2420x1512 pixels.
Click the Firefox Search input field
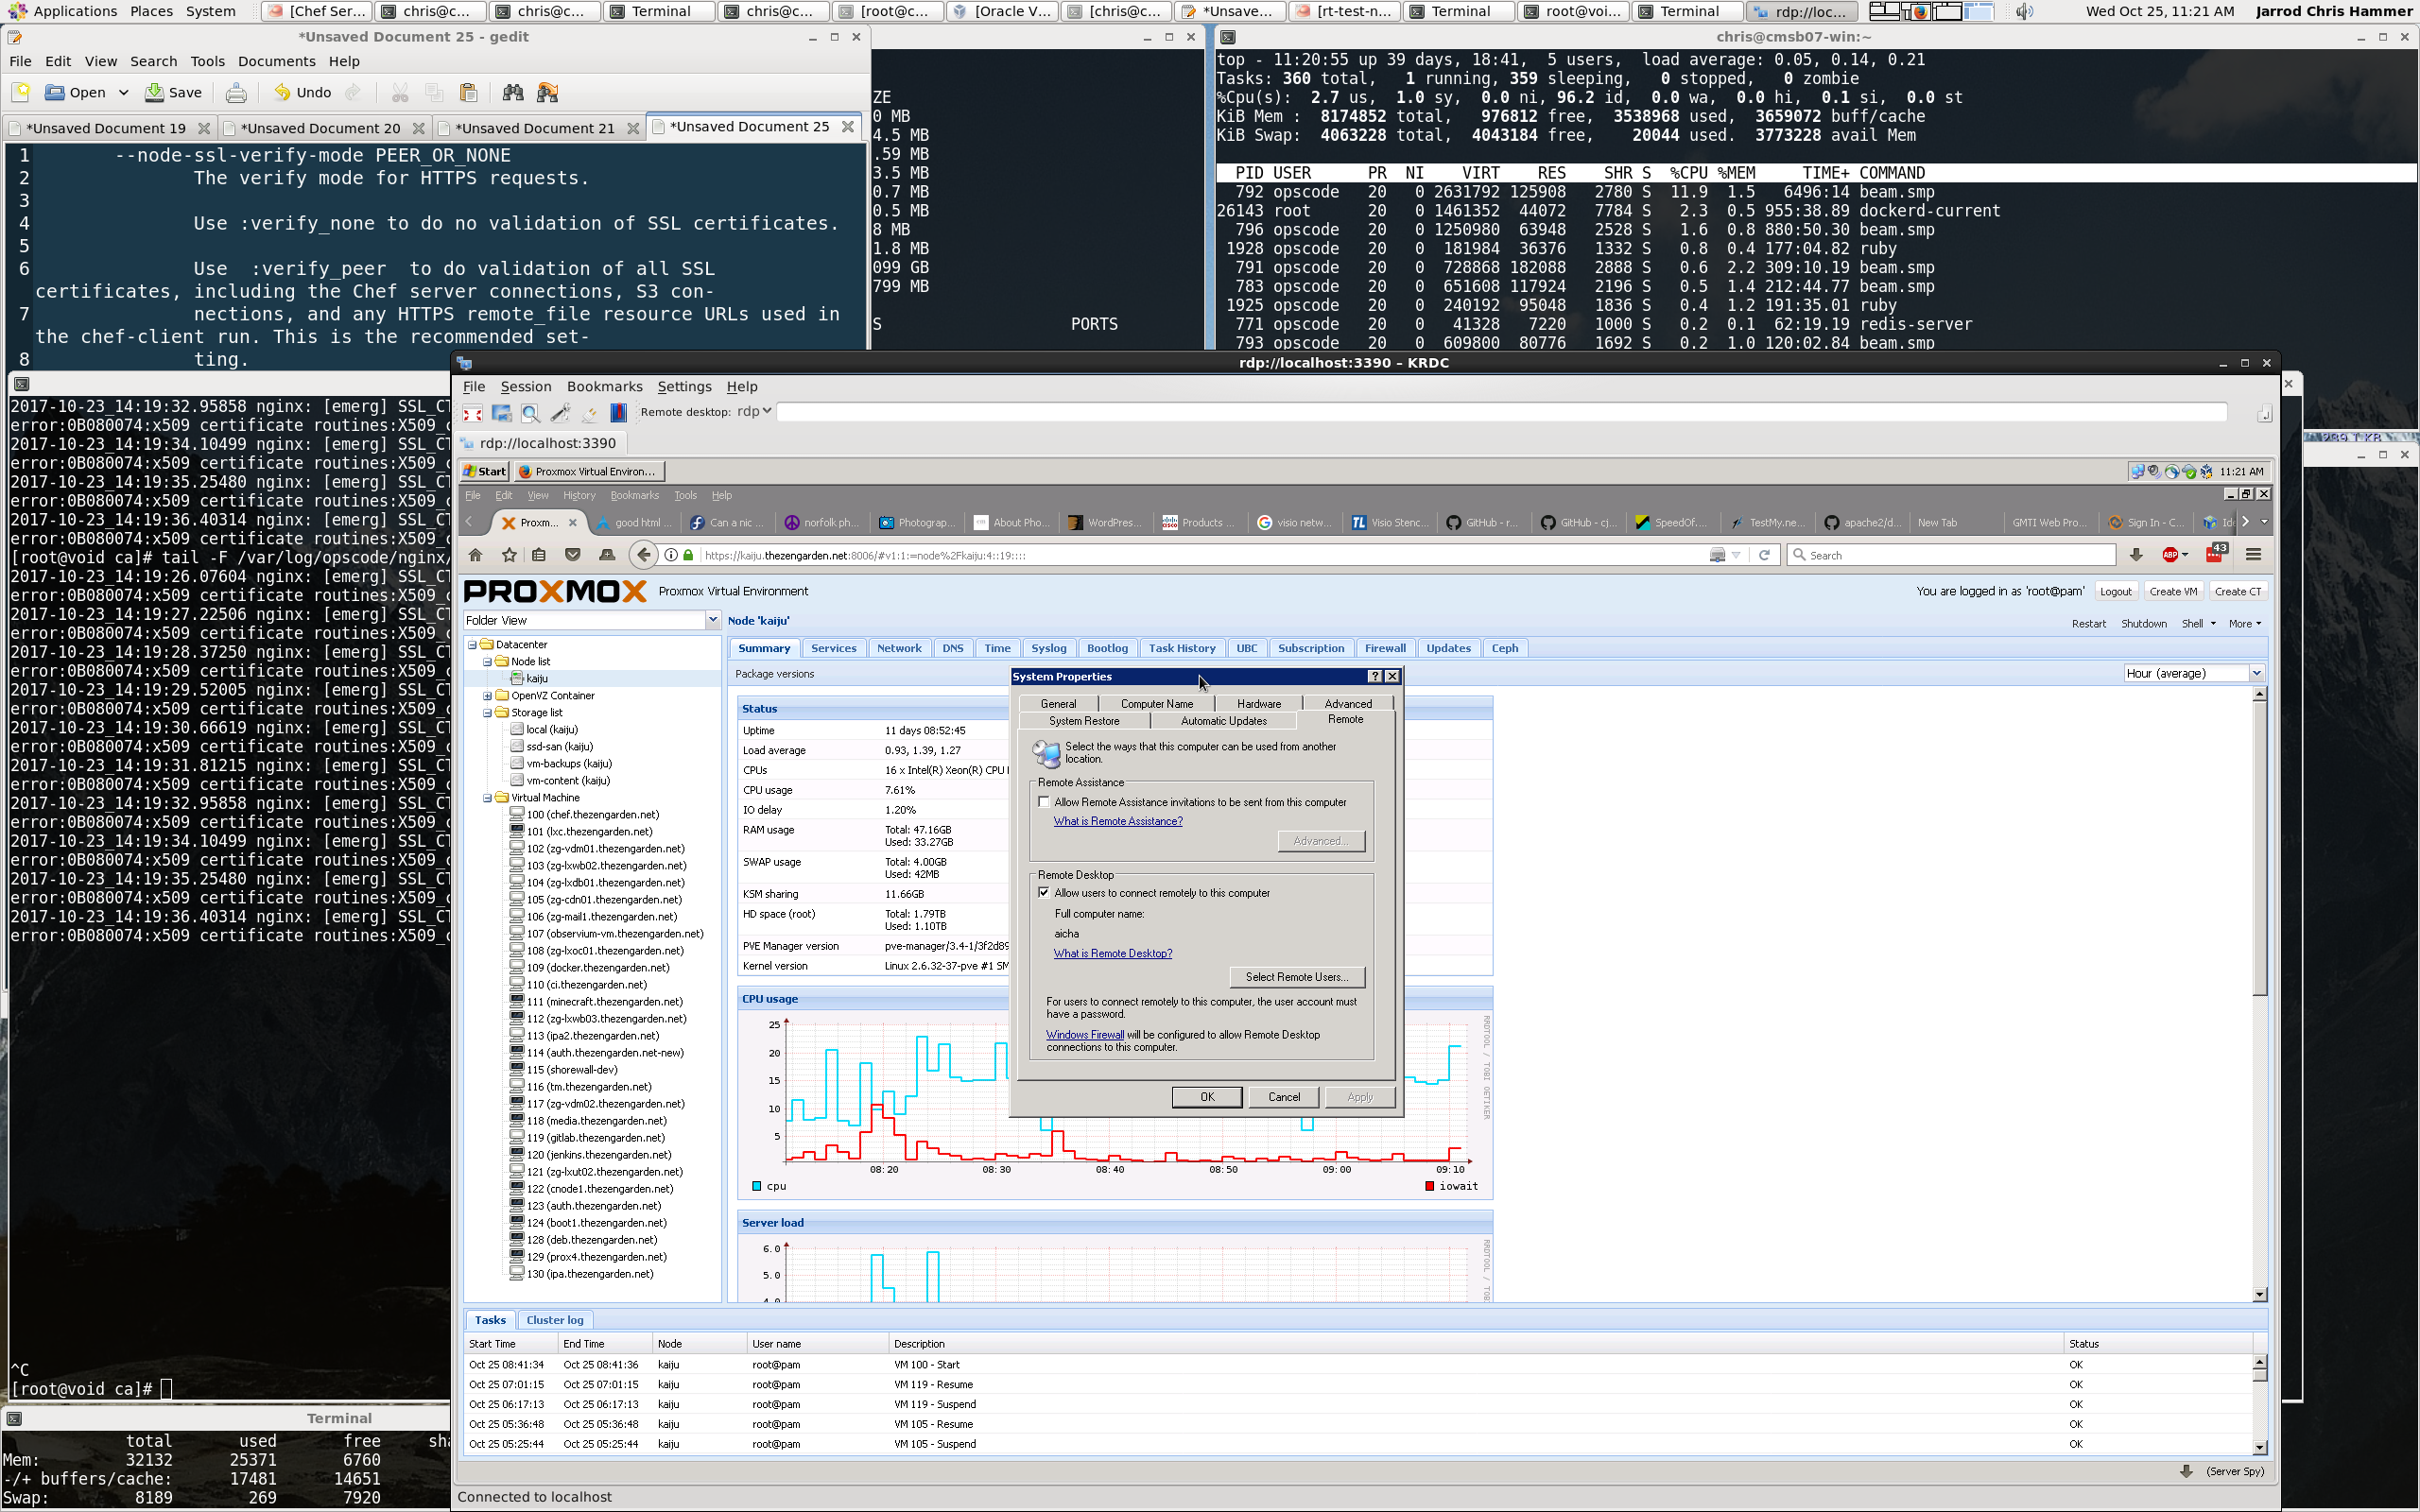click(x=1951, y=555)
